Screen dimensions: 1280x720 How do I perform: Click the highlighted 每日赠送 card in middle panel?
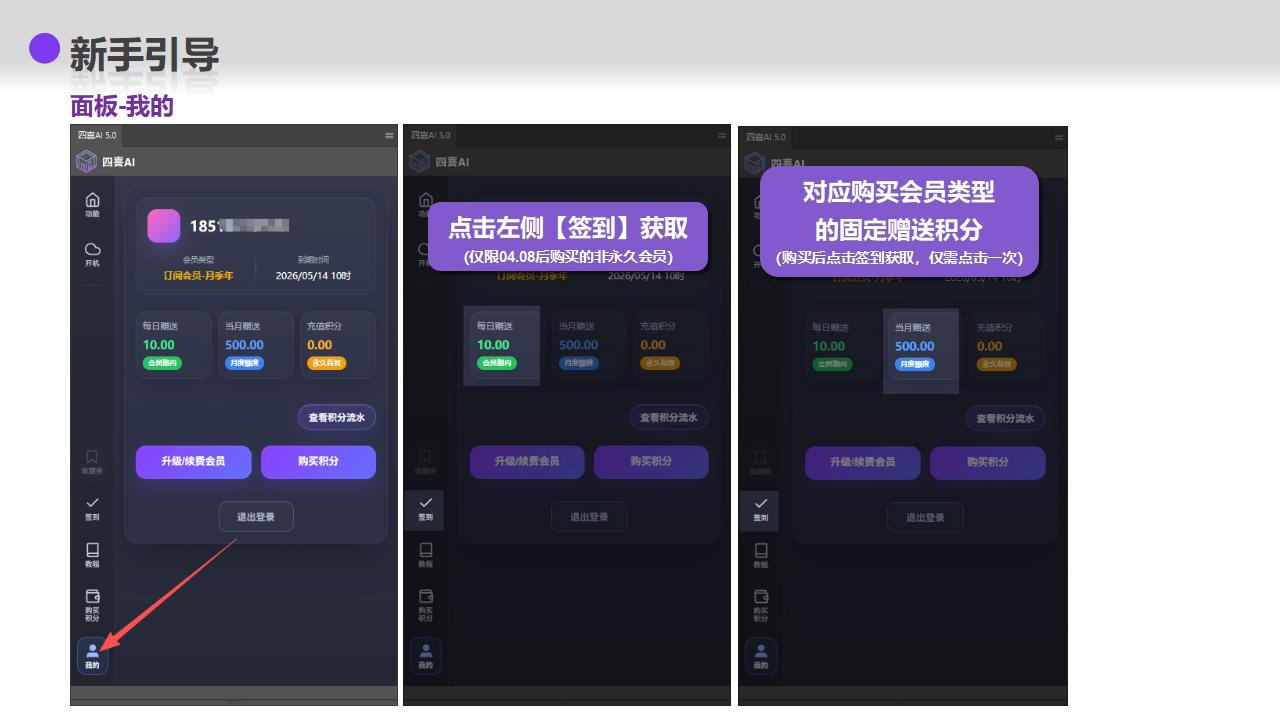[x=501, y=345]
